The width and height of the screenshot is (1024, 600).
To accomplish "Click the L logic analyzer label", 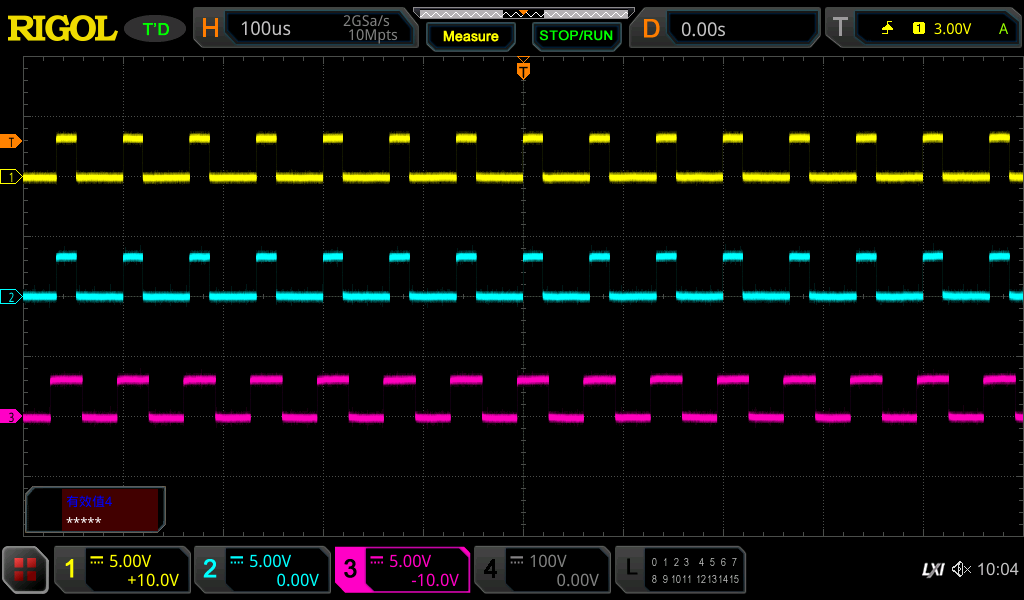I will pyautogui.click(x=631, y=569).
